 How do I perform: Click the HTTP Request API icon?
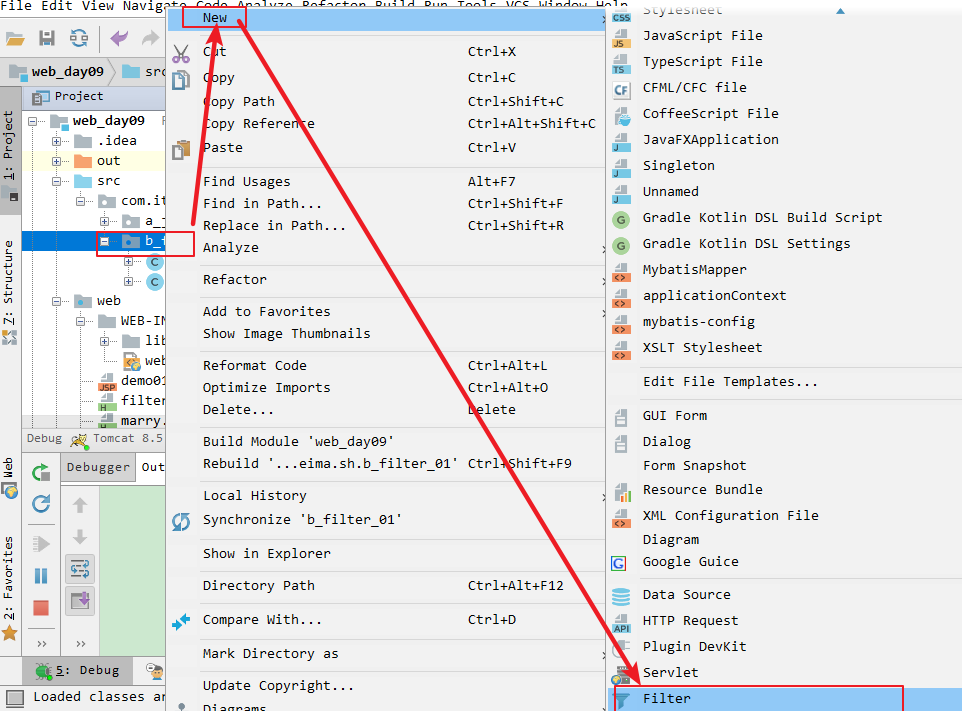621,623
